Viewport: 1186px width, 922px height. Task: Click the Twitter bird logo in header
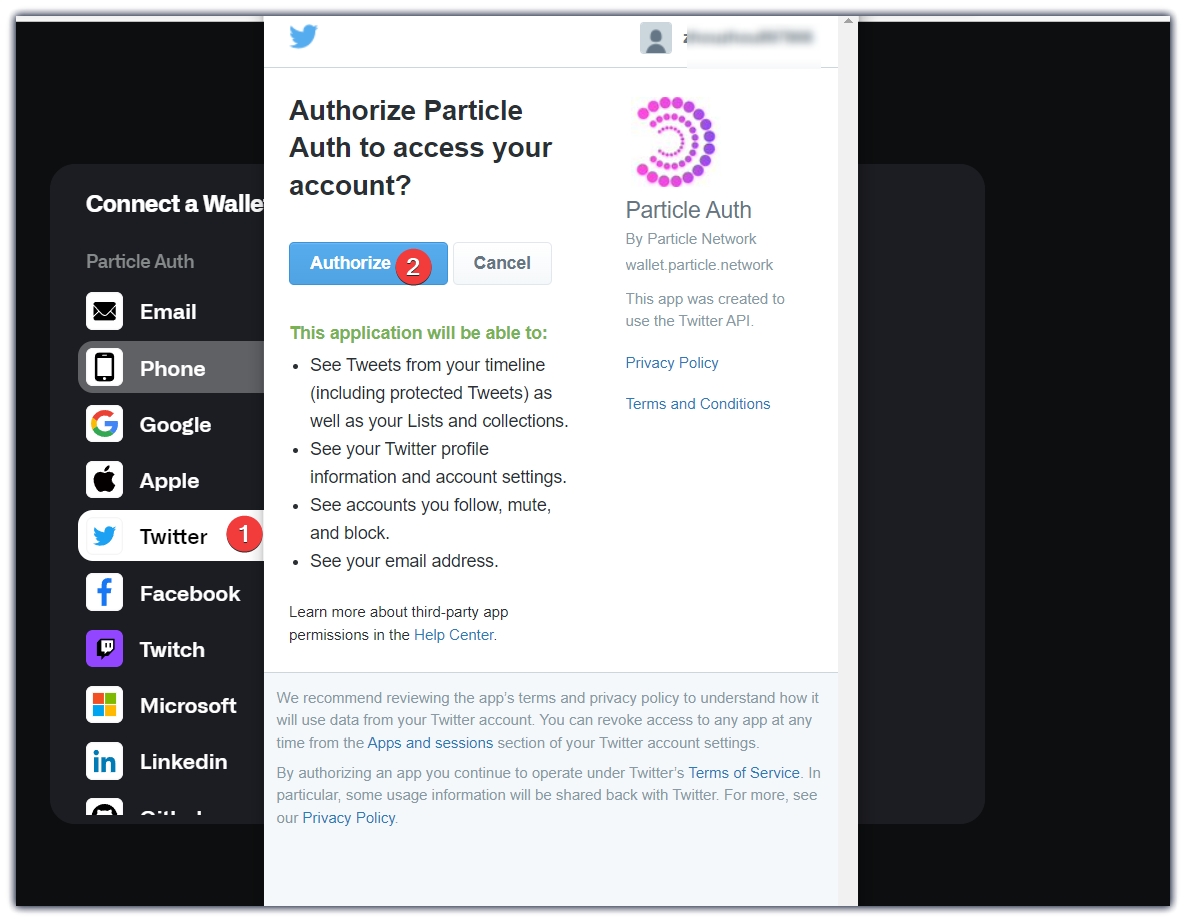click(x=303, y=37)
